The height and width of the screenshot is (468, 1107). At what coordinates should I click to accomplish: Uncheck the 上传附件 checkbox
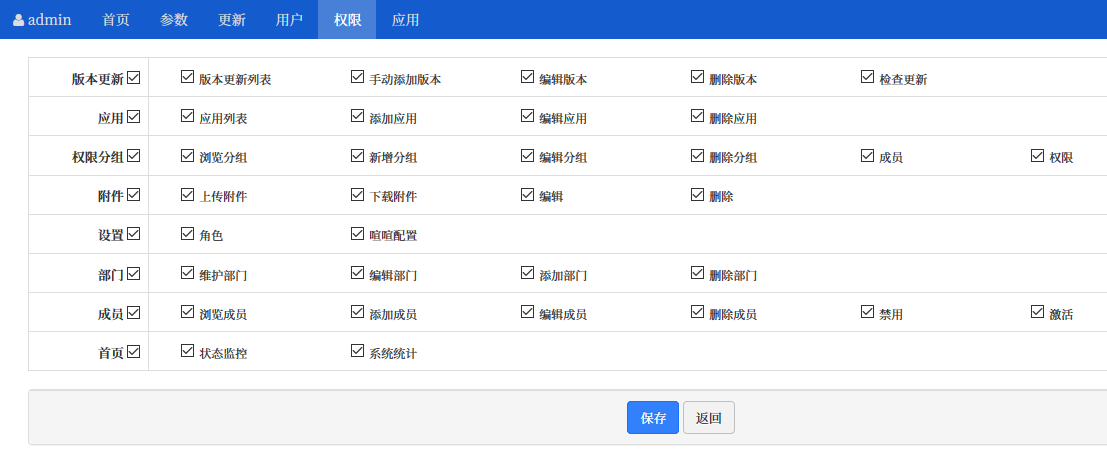coord(188,194)
